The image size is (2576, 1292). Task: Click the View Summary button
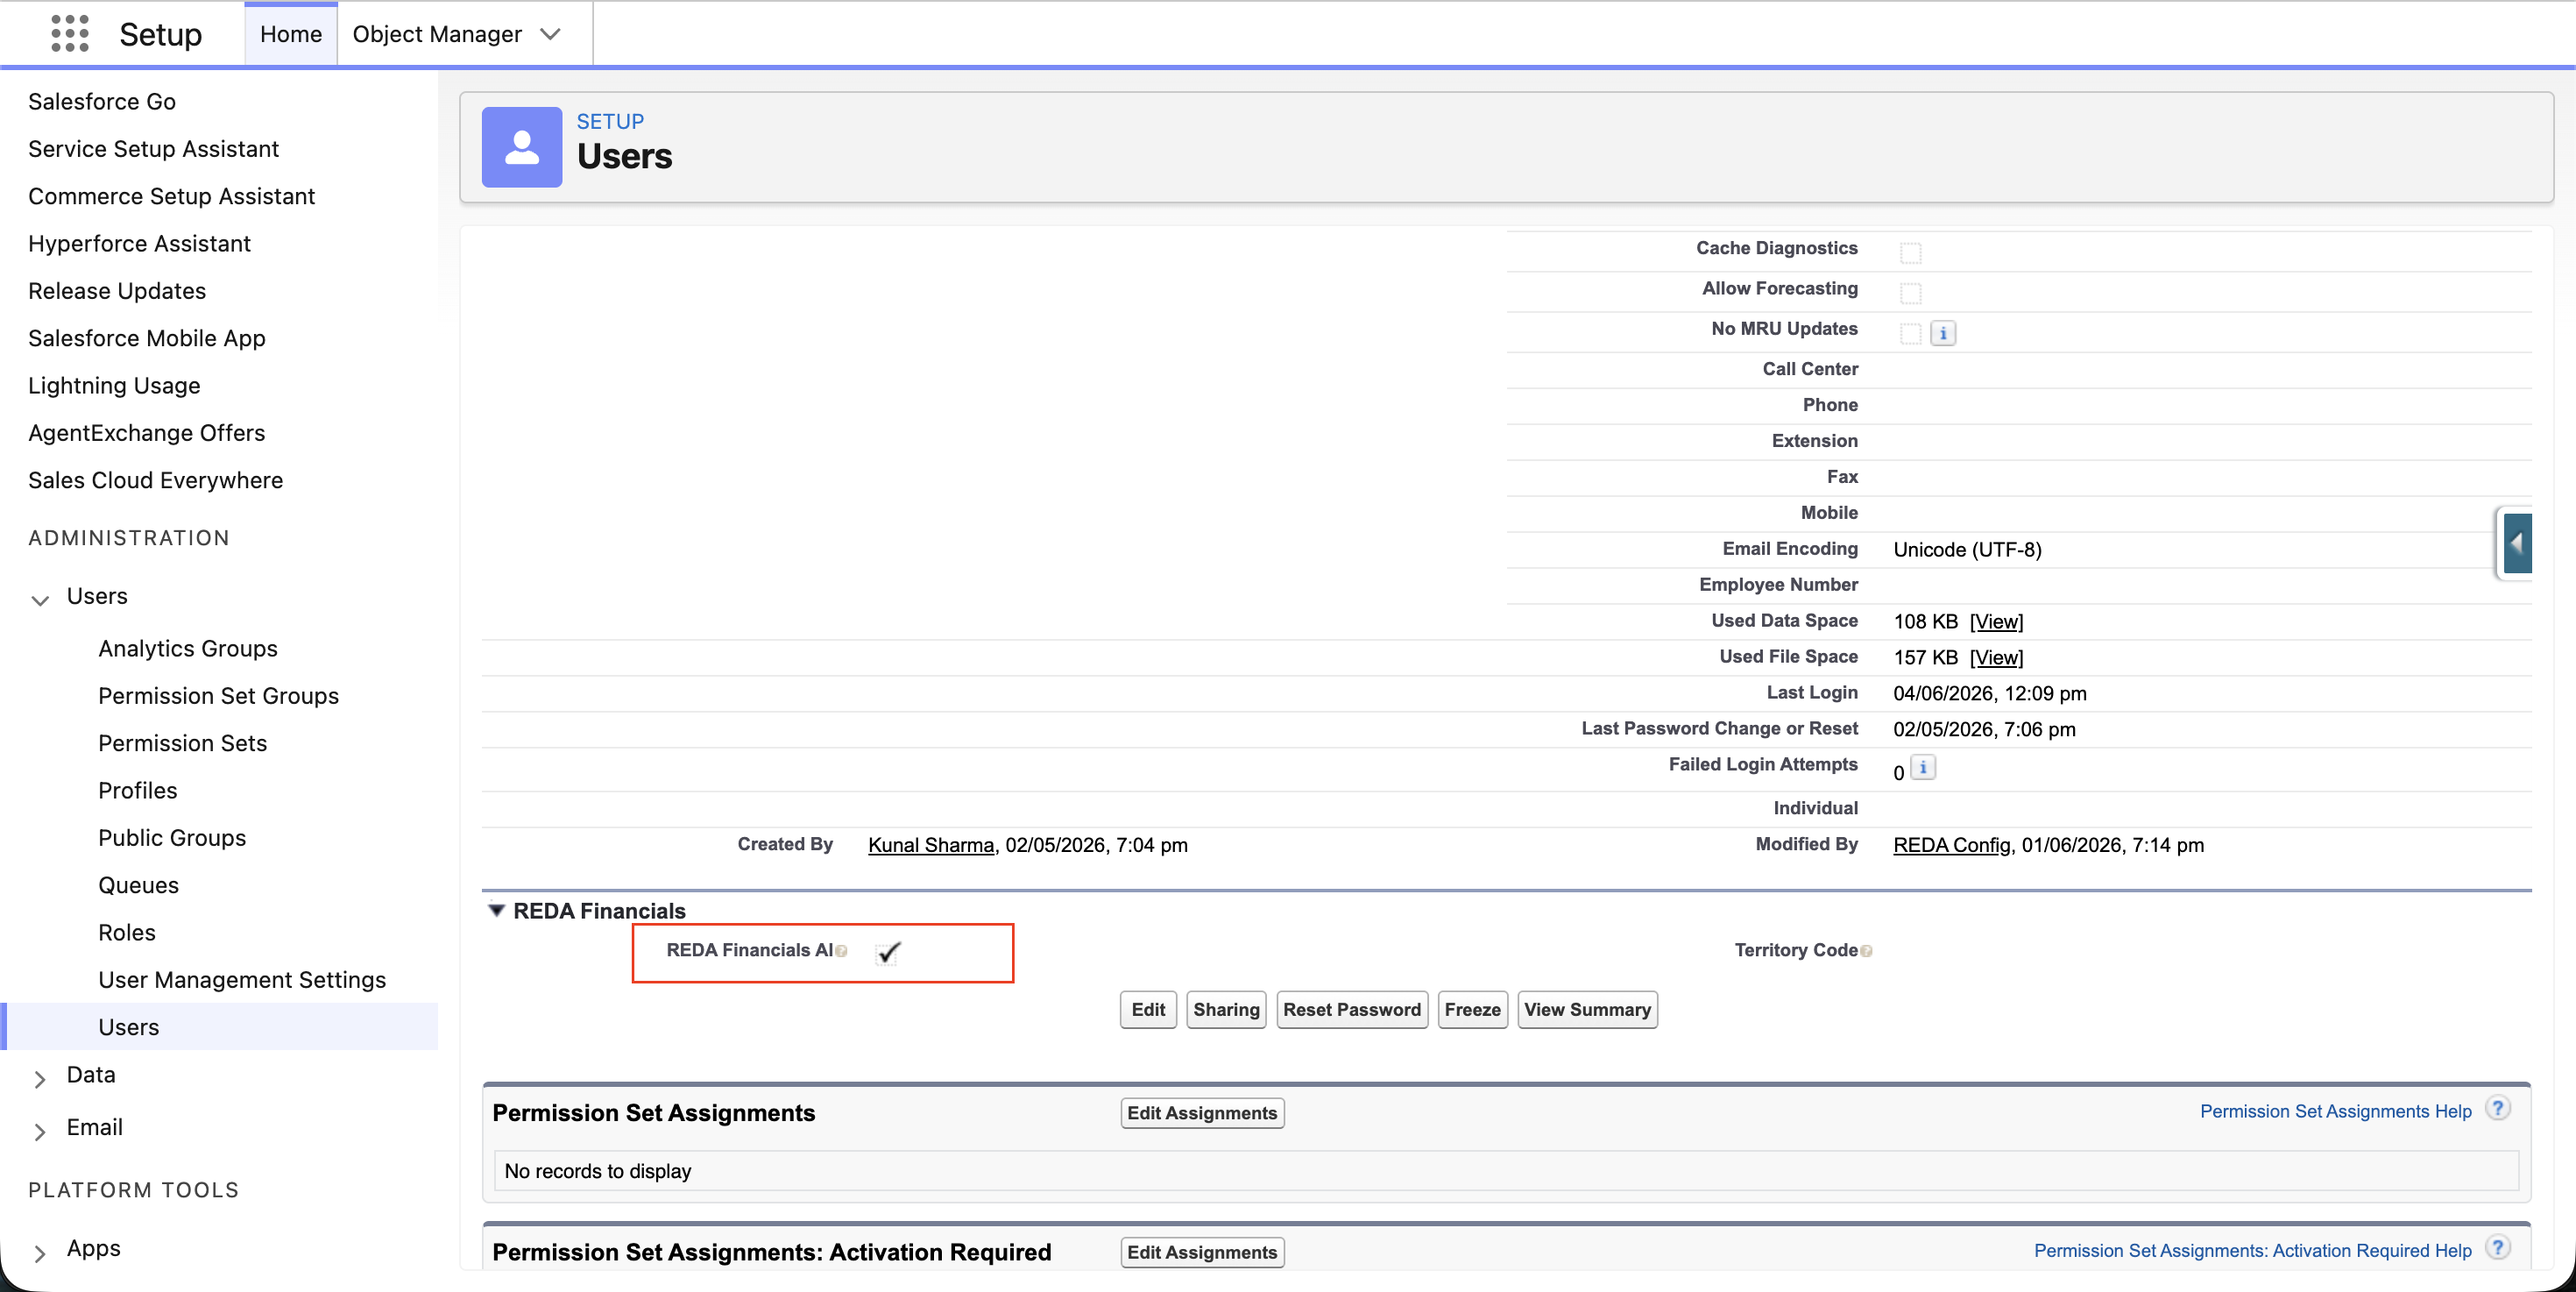coord(1587,1009)
